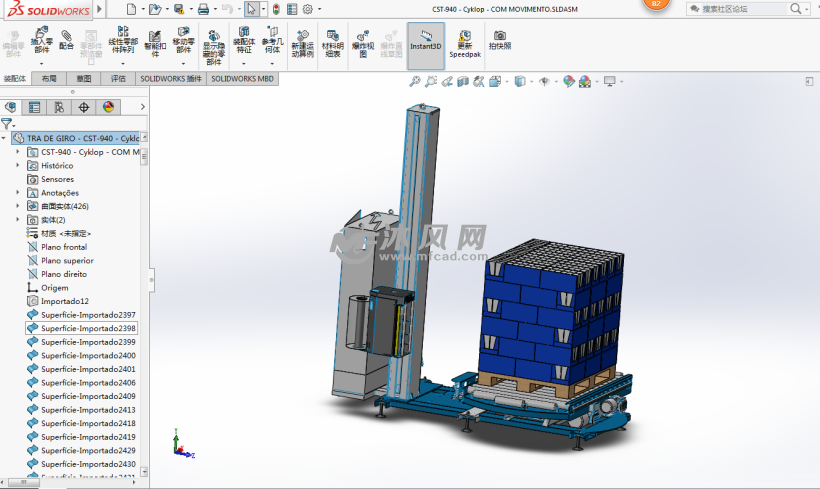
Task: Click the feature tree filter funnel icon
Action: [x=6, y=124]
